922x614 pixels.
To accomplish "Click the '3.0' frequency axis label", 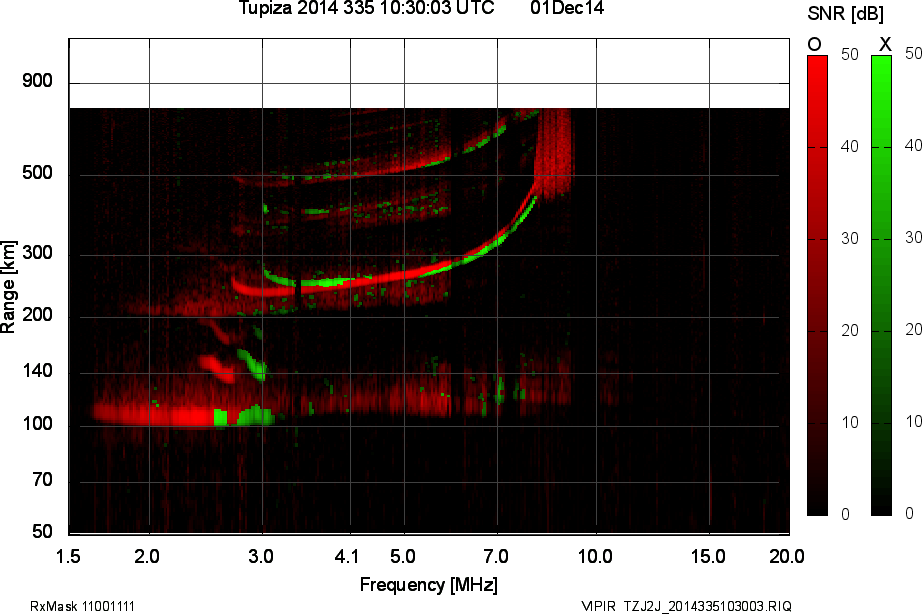I will [261, 556].
